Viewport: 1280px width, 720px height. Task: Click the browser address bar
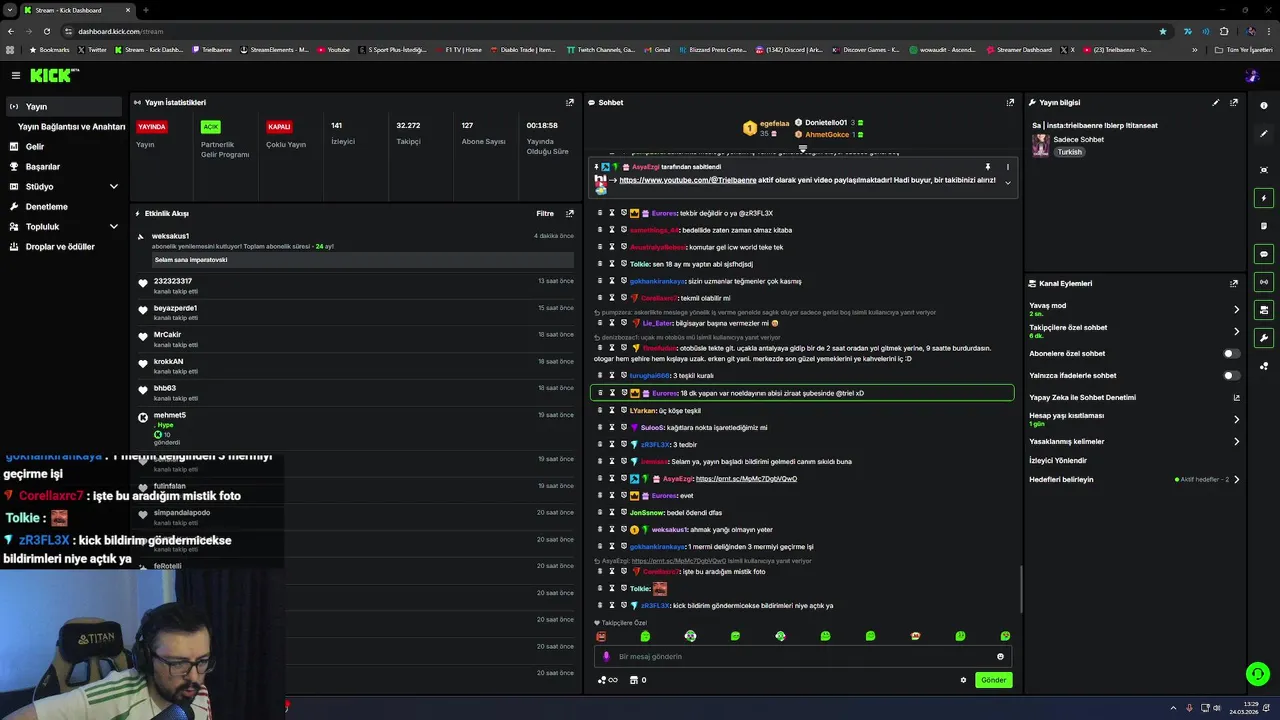pos(610,31)
